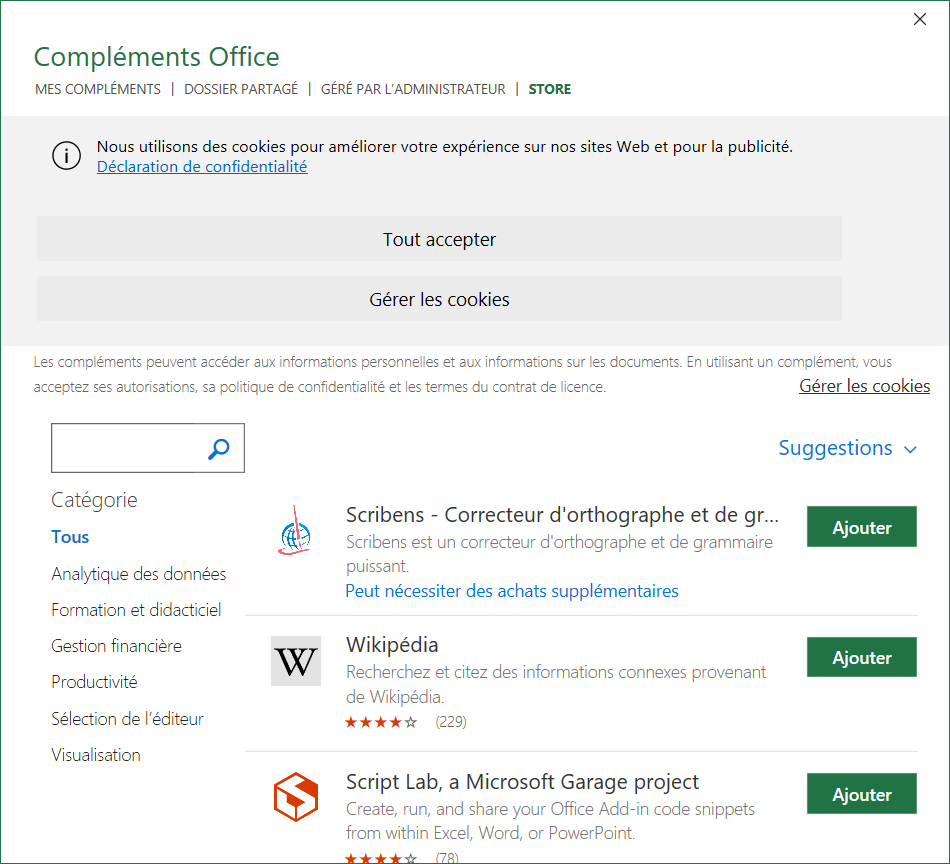This screenshot has width=950, height=864.
Task: Open the Déclaration de confidentialité link
Action: click(202, 167)
